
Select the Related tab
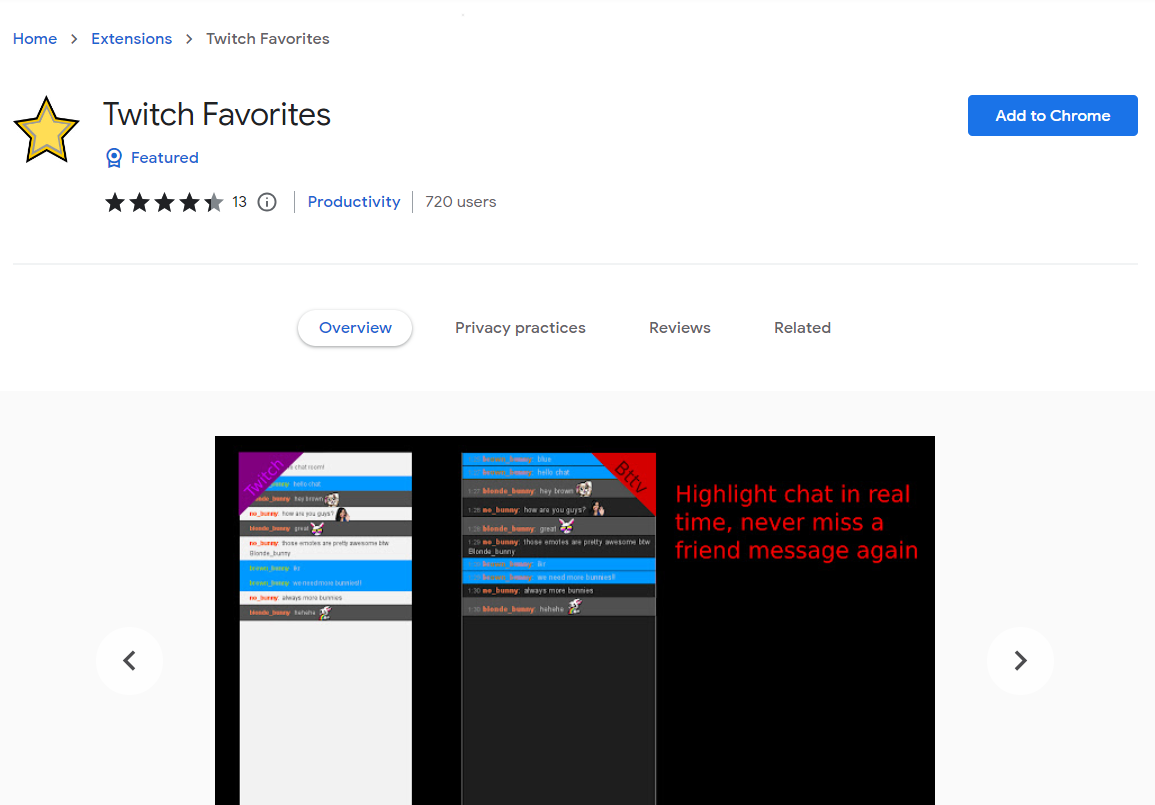click(x=802, y=327)
